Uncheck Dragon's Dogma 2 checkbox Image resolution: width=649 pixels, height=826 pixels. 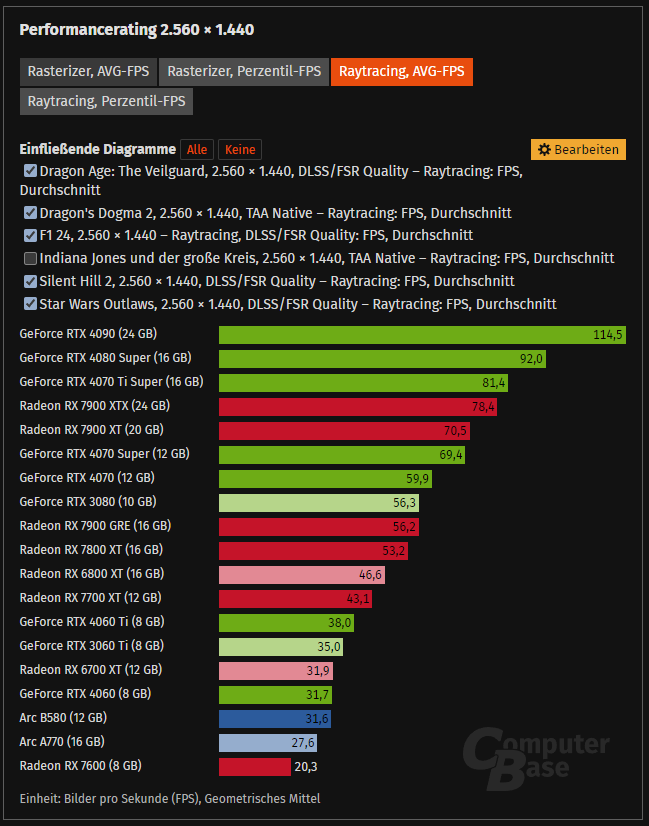[x=30, y=213]
